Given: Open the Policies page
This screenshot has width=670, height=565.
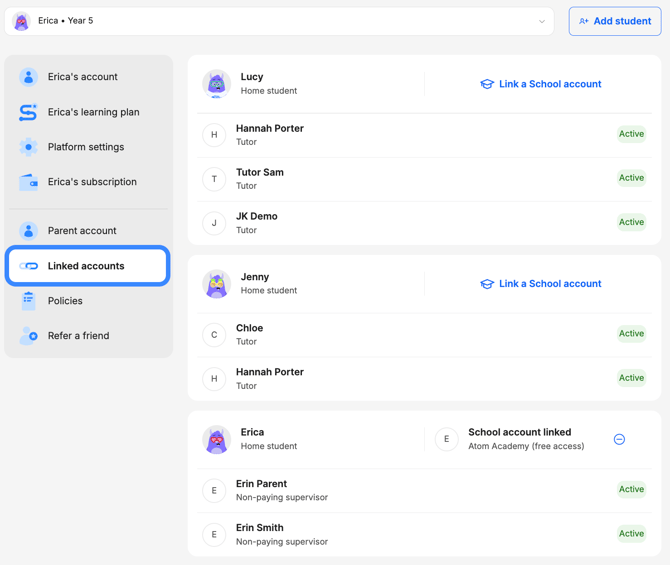Looking at the screenshot, I should [88, 301].
